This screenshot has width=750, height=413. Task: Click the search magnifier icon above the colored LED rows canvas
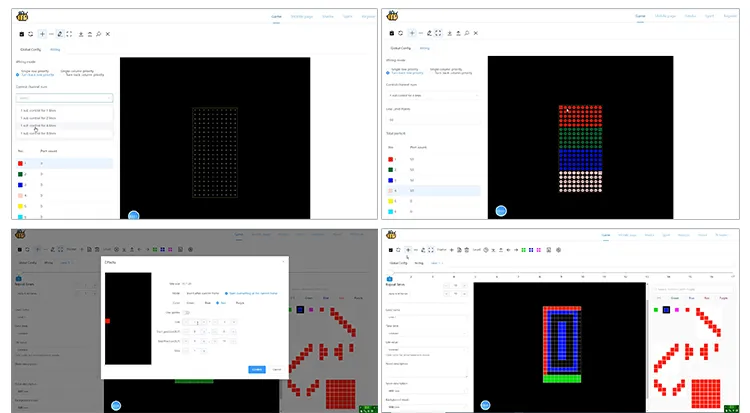pyautogui.click(x=465, y=34)
